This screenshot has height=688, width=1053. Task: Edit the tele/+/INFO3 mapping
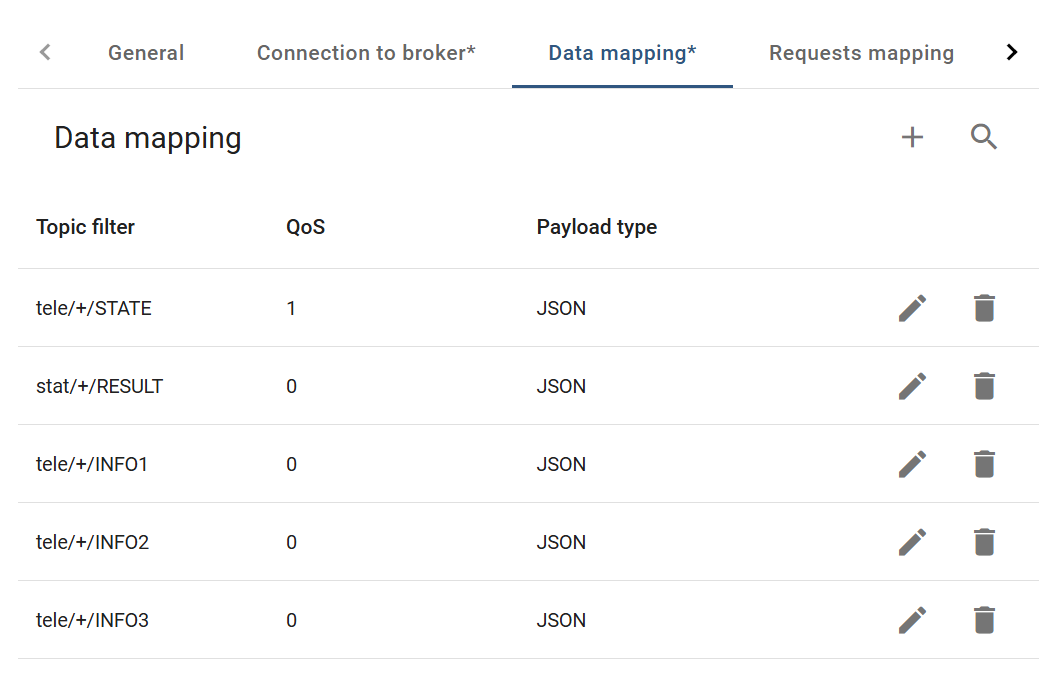tap(912, 620)
